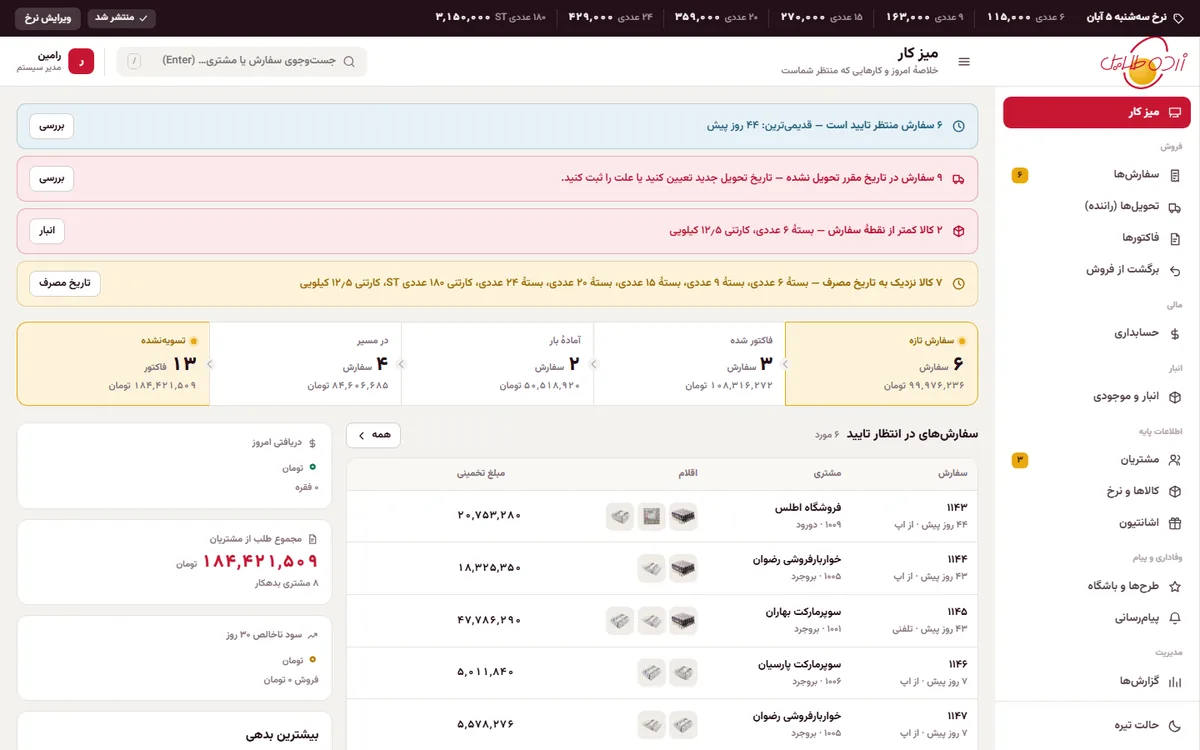
Task: Click بررسی on the pending confirmation alert
Action: pyautogui.click(x=51, y=126)
